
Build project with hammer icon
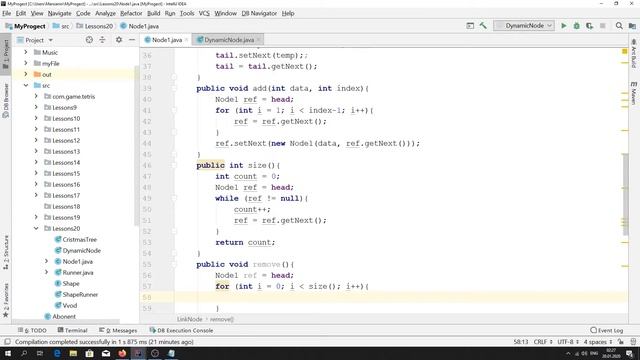483,26
